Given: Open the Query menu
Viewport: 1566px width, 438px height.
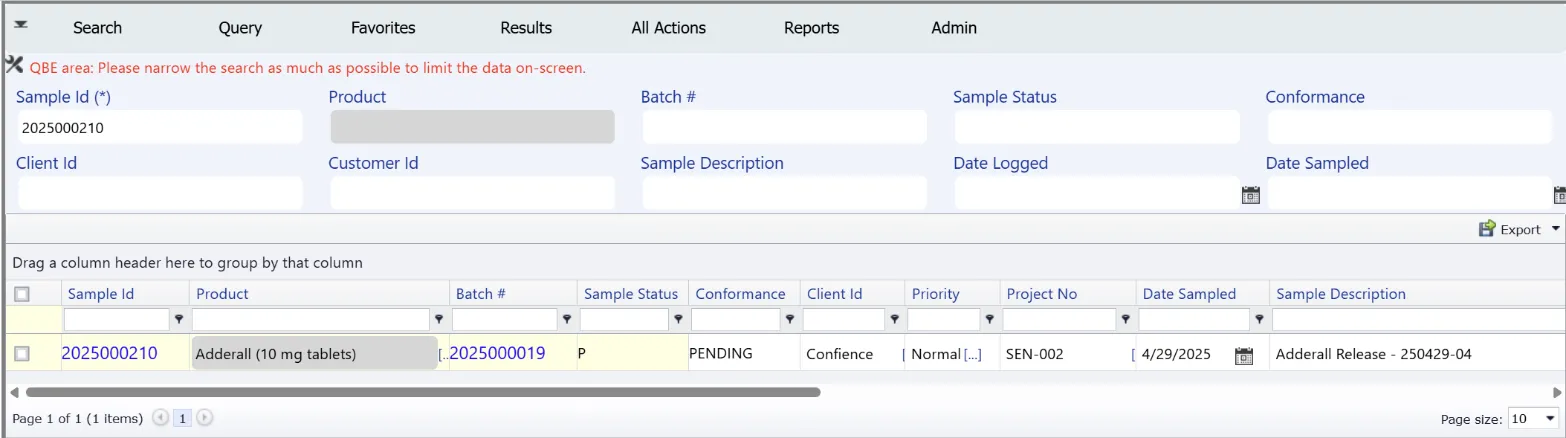Looking at the screenshot, I should (x=240, y=28).
